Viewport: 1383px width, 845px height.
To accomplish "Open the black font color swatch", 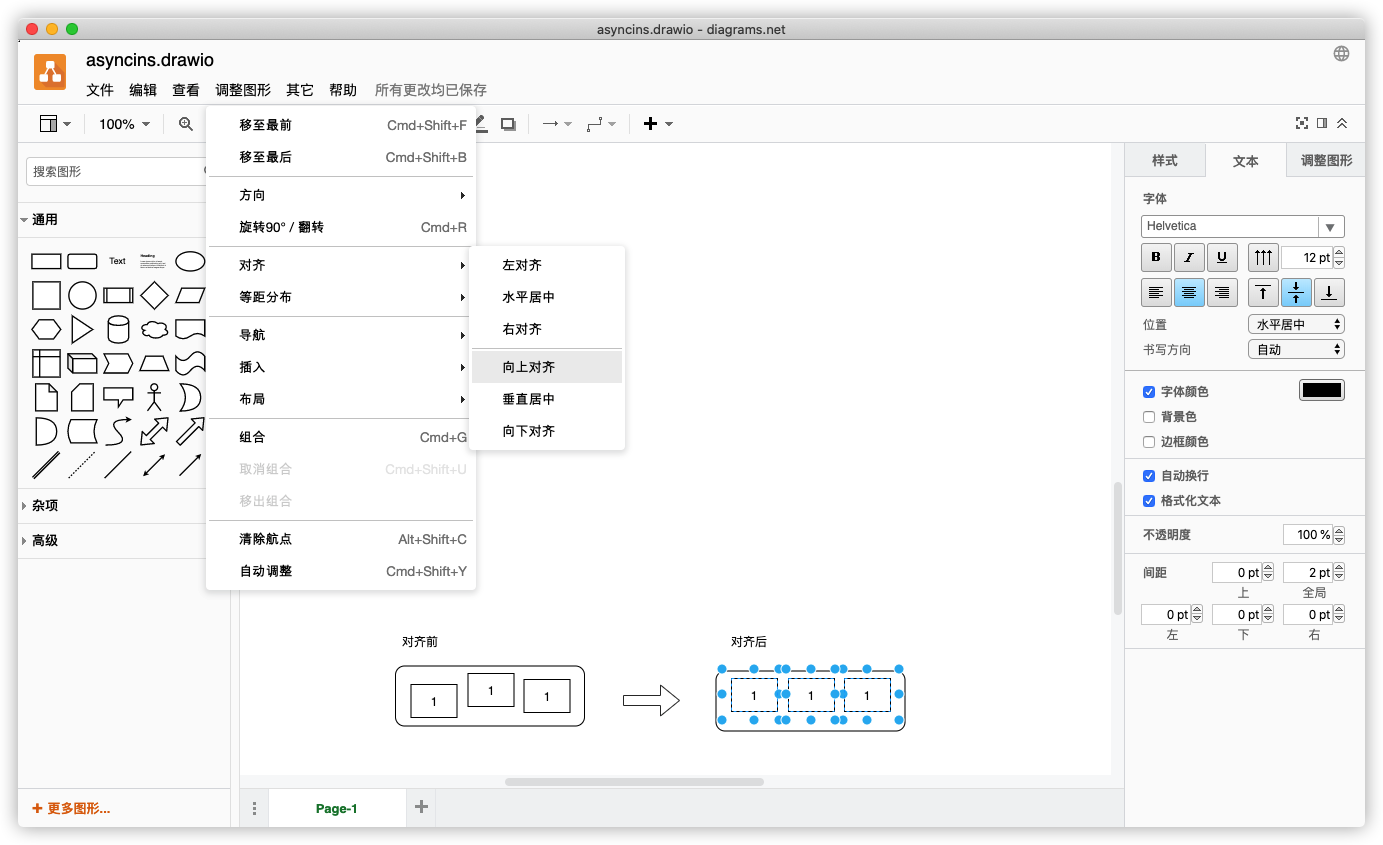I will click(1321, 391).
